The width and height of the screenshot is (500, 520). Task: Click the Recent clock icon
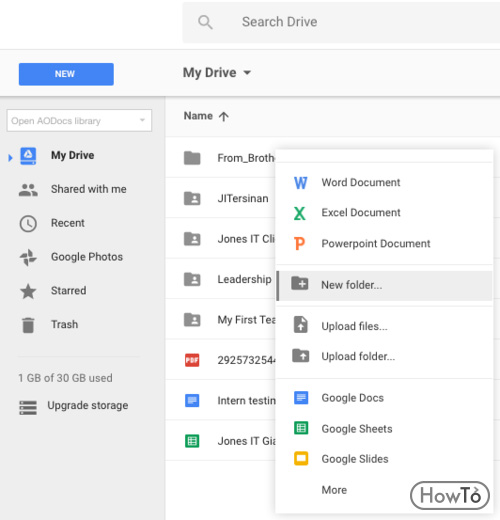28,223
